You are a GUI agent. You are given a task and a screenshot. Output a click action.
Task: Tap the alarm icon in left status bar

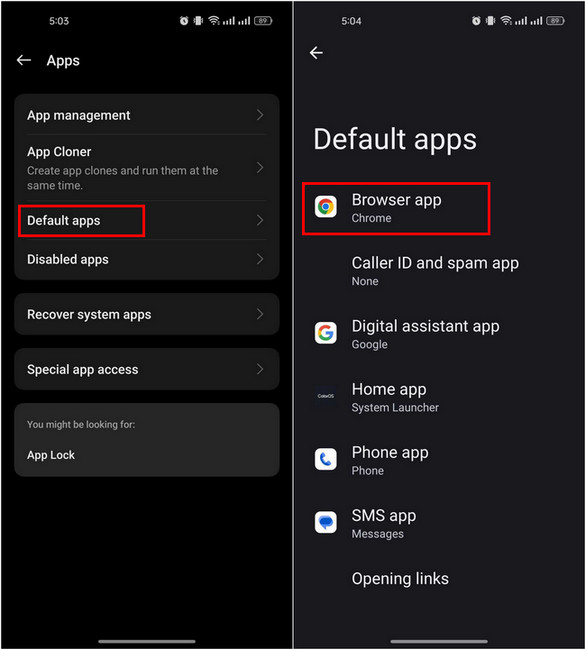[x=184, y=21]
